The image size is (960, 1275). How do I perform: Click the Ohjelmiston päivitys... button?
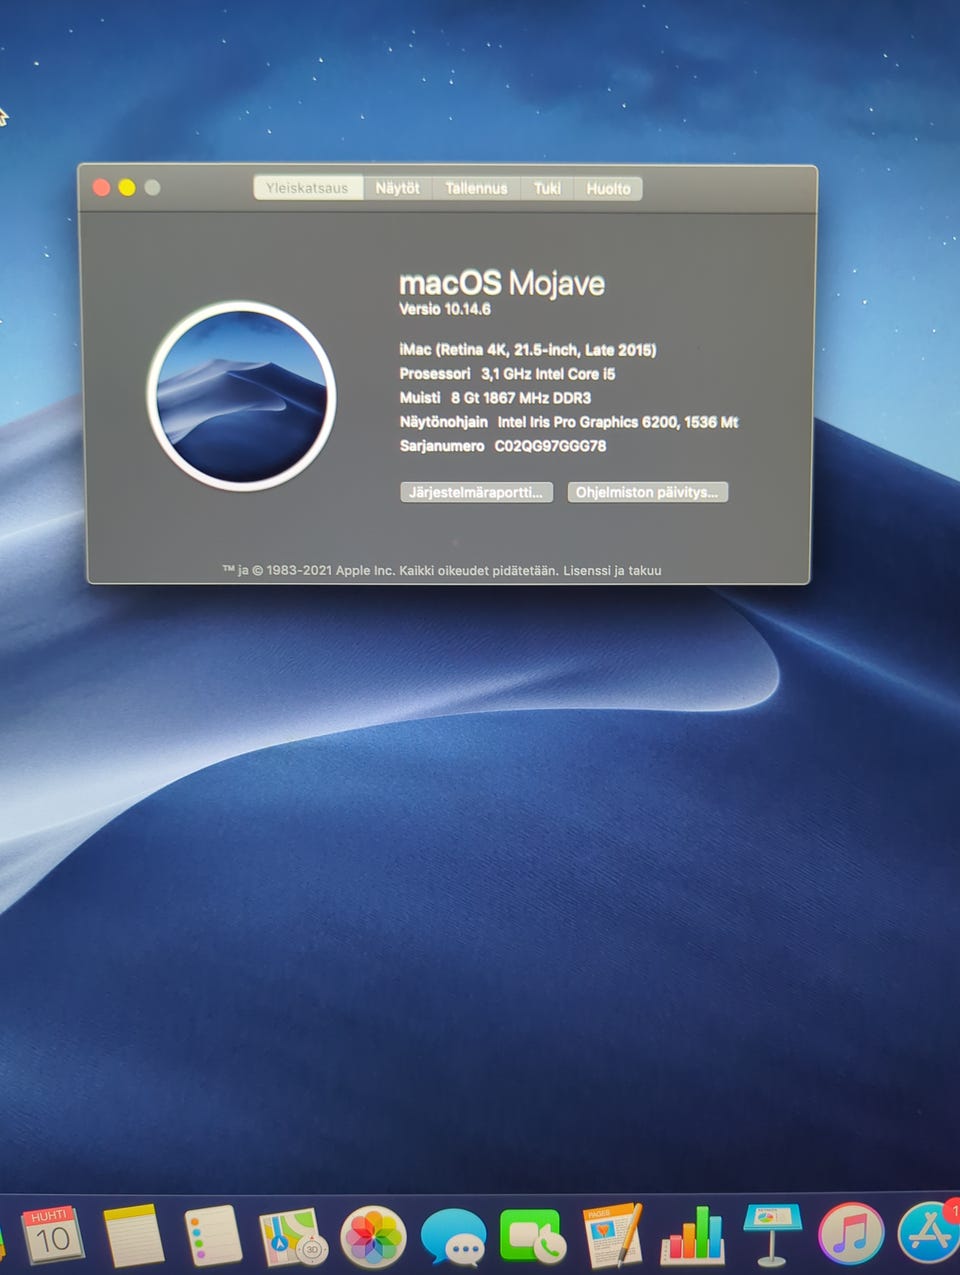647,492
